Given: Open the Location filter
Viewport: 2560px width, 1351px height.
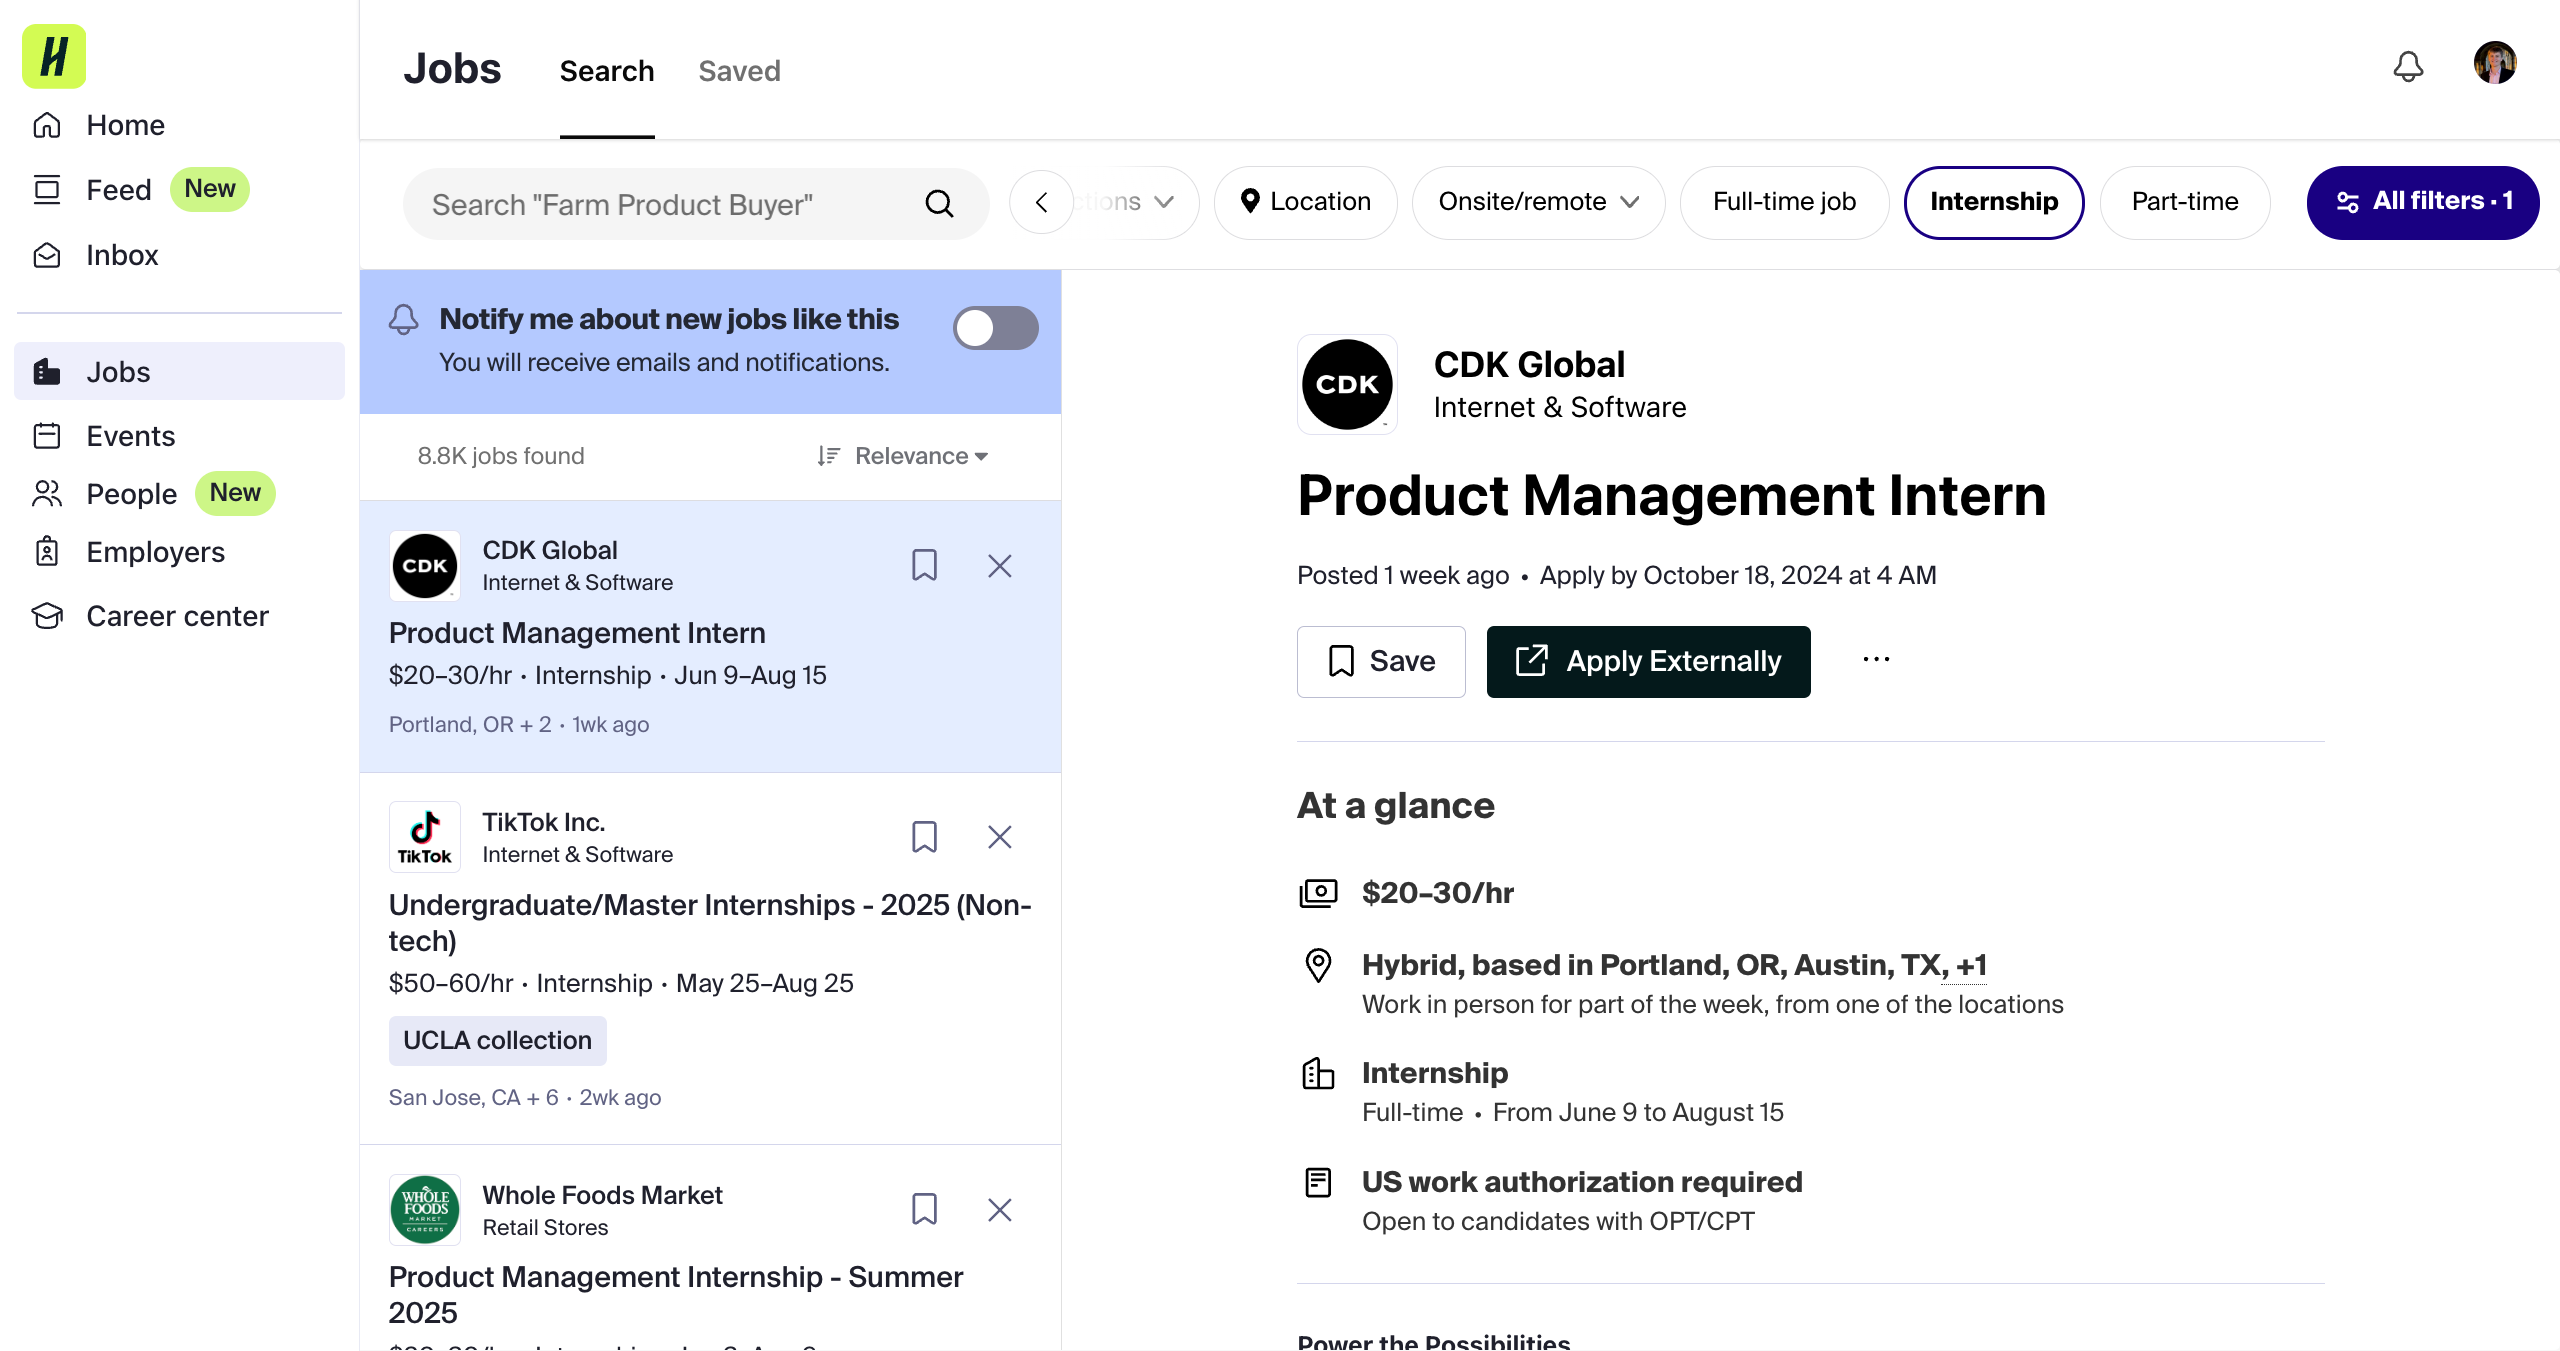Looking at the screenshot, I should [1305, 202].
